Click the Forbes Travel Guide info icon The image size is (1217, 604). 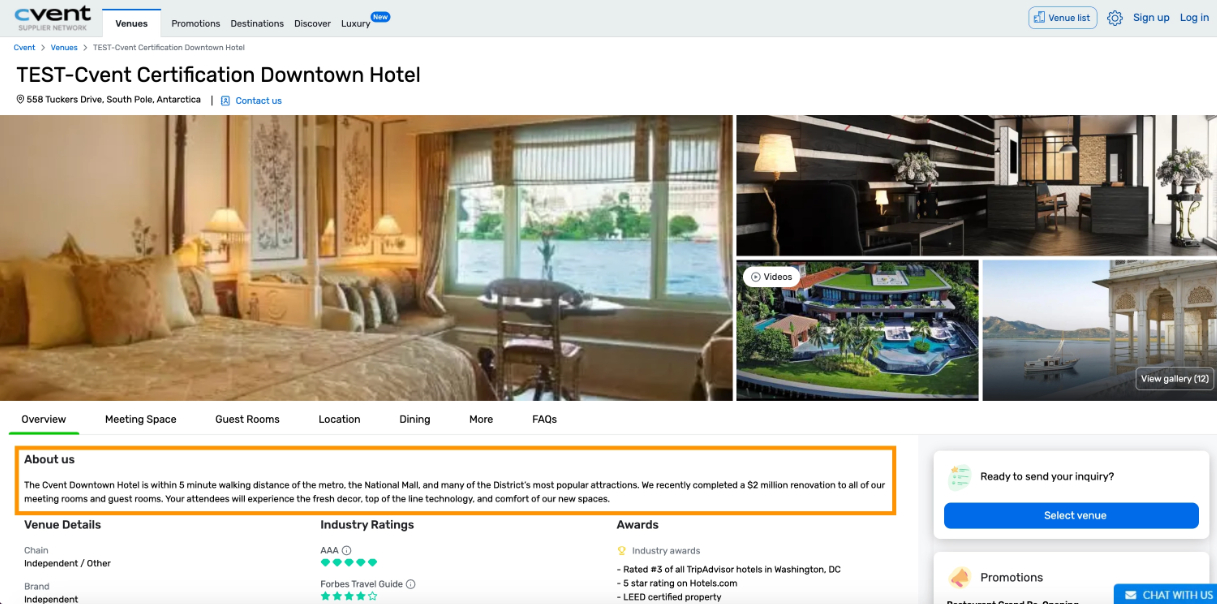coord(411,584)
